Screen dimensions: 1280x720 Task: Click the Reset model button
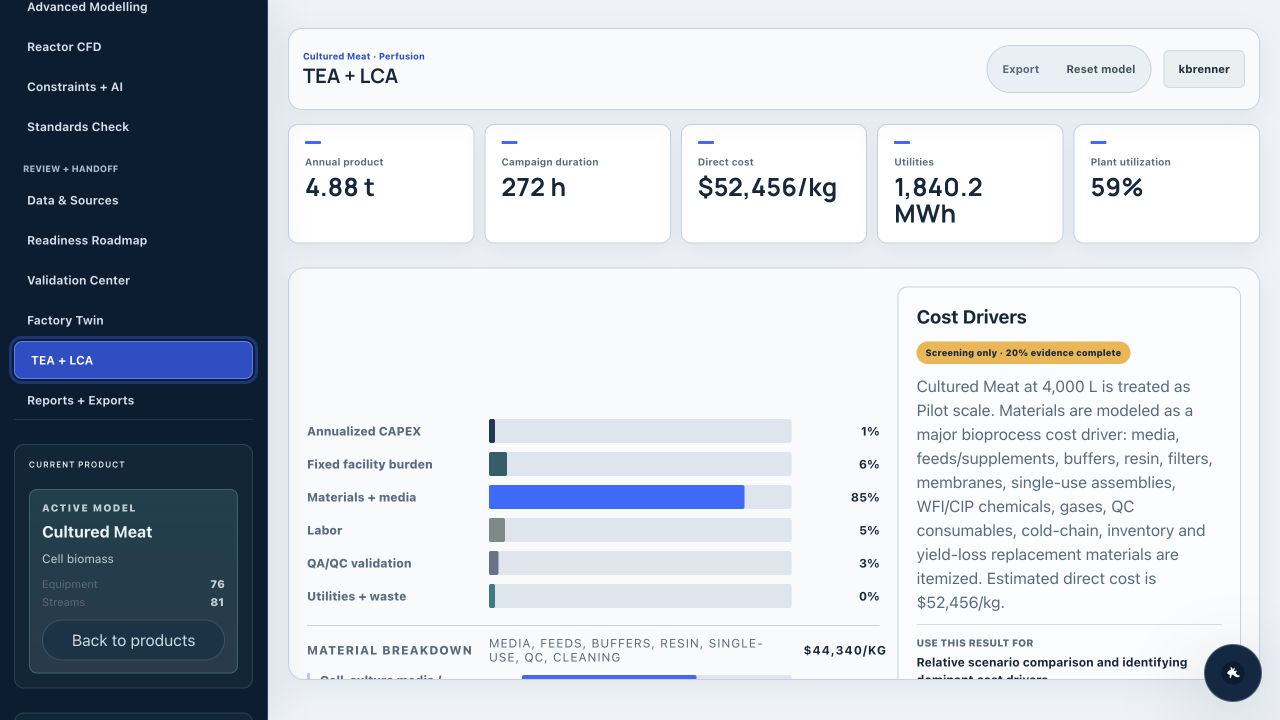point(1100,69)
